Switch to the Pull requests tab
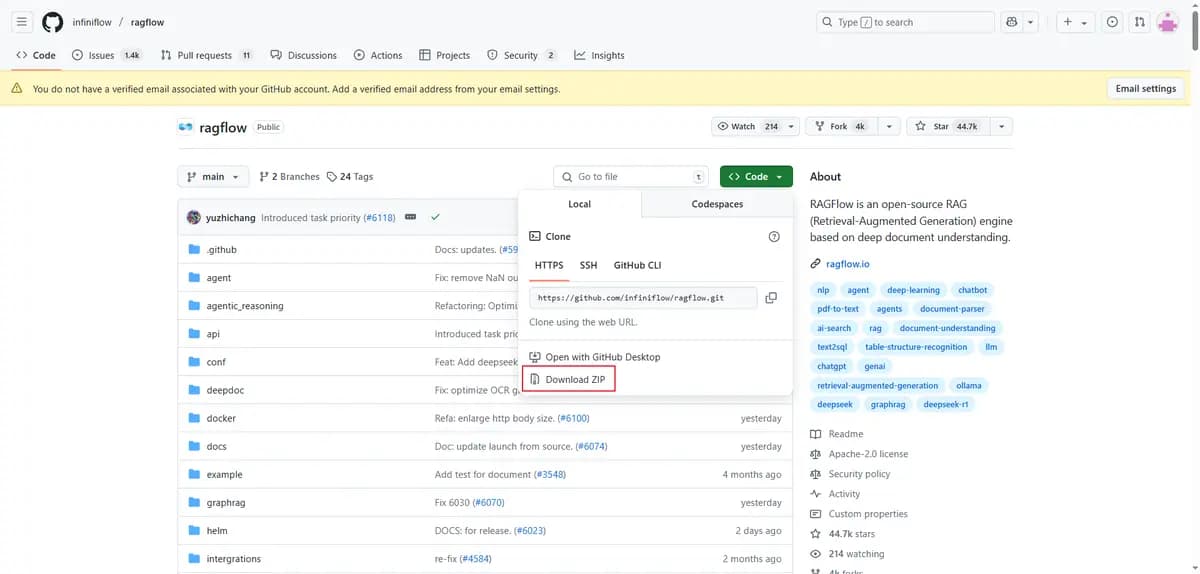1200x574 pixels. pyautogui.click(x=207, y=55)
